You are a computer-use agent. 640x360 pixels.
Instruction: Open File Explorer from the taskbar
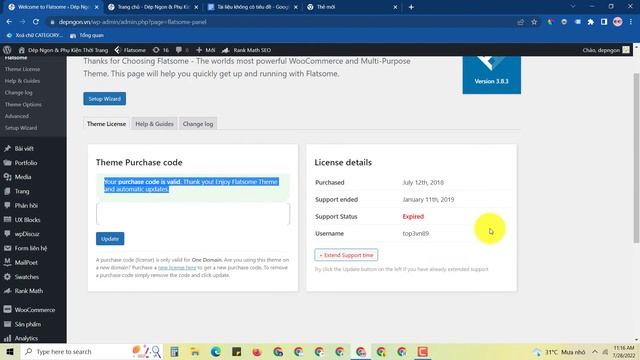(195, 351)
